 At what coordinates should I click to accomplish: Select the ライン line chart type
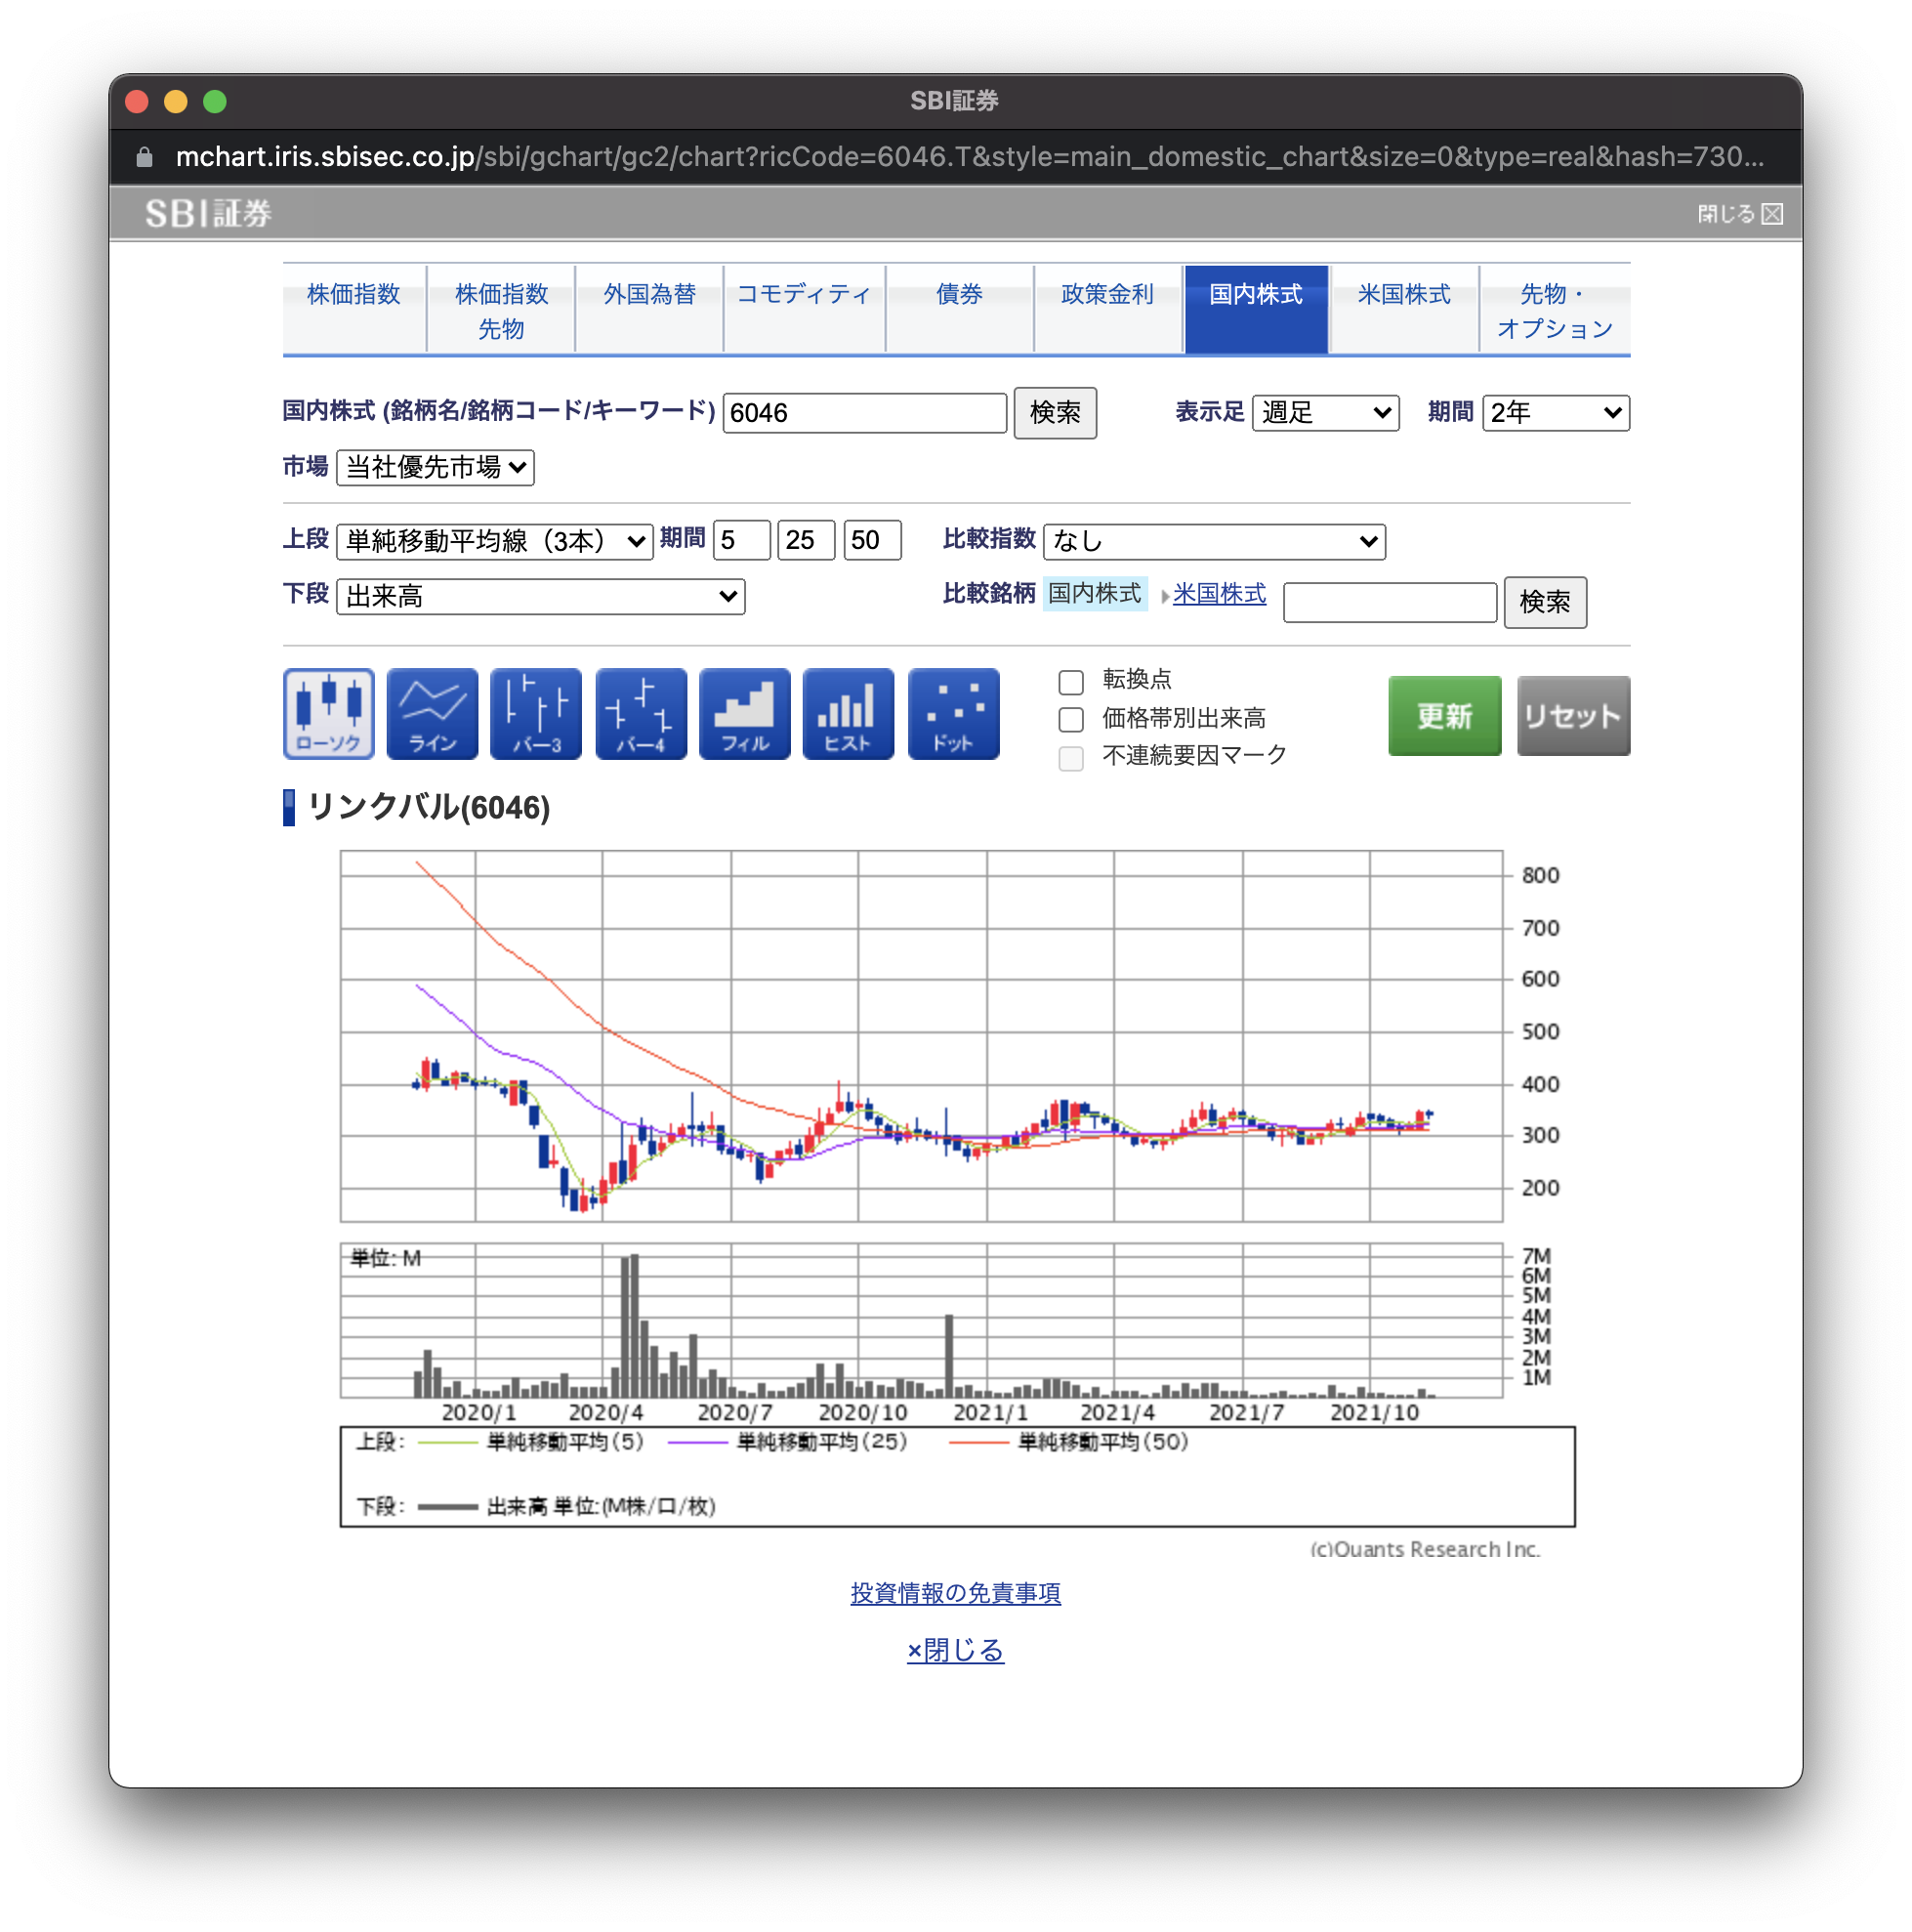(x=432, y=714)
